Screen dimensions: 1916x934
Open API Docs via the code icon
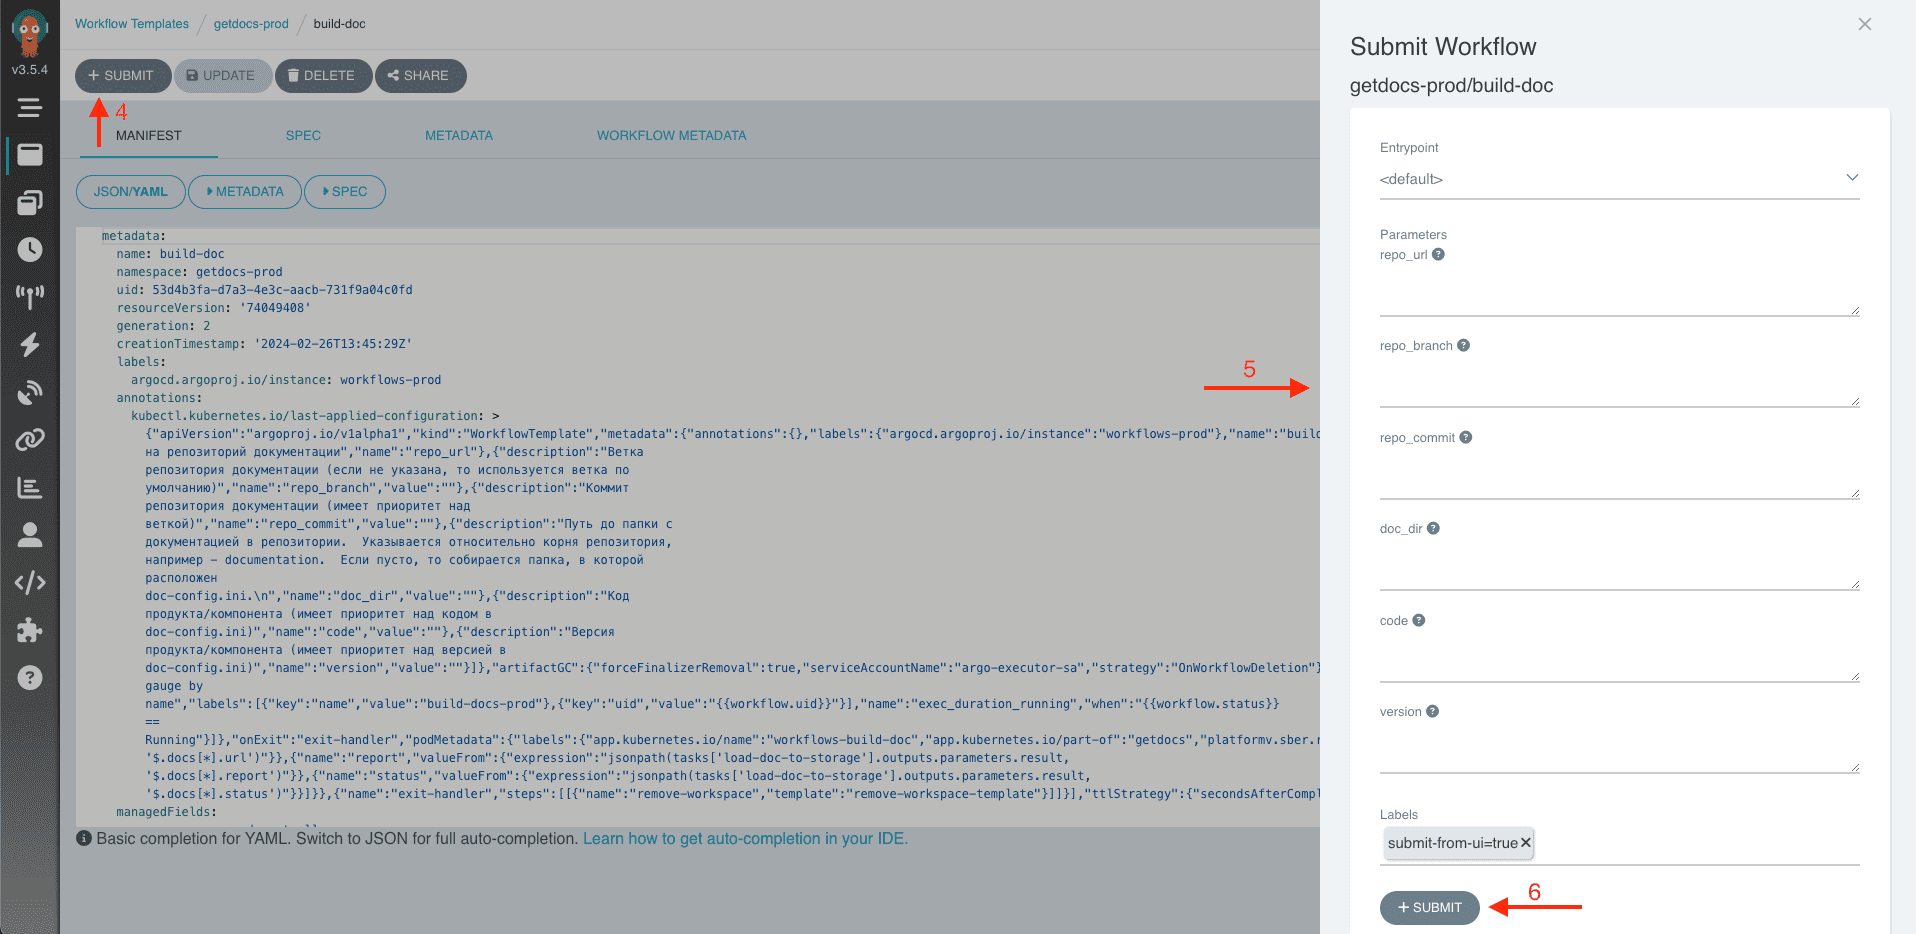click(x=30, y=582)
